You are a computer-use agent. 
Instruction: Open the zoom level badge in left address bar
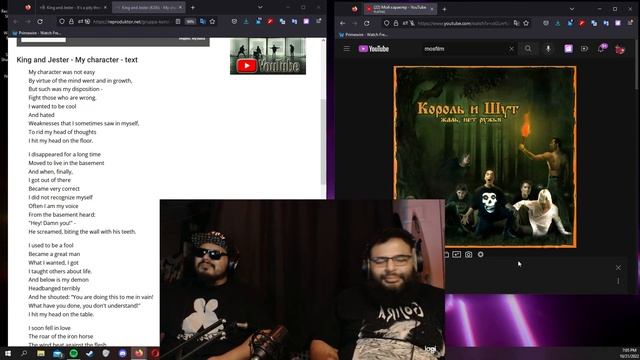coord(190,22)
